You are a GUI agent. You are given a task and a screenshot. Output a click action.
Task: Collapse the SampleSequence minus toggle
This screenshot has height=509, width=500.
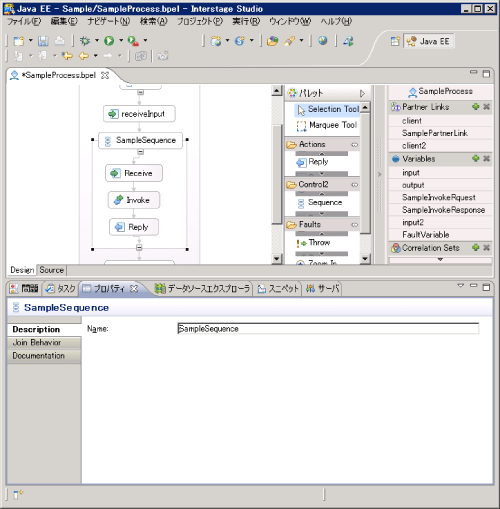pos(141,152)
